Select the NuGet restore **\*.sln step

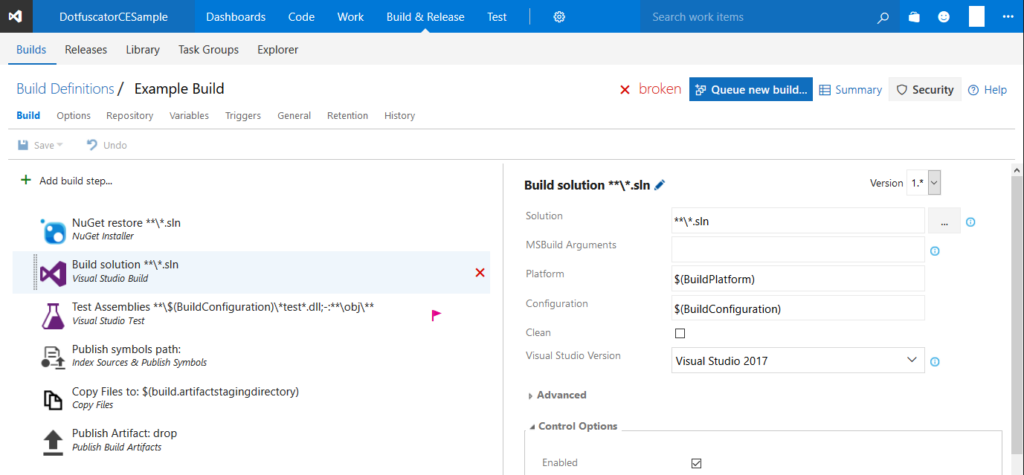[x=251, y=229]
